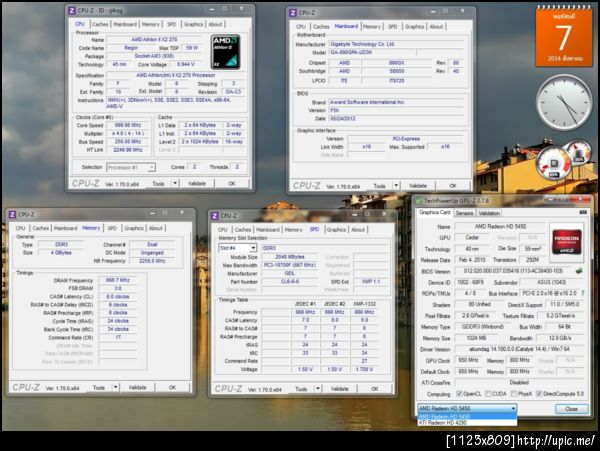The width and height of the screenshot is (600, 451).
Task: Click OK in the Memory CPU-Z window
Action: [x=172, y=388]
